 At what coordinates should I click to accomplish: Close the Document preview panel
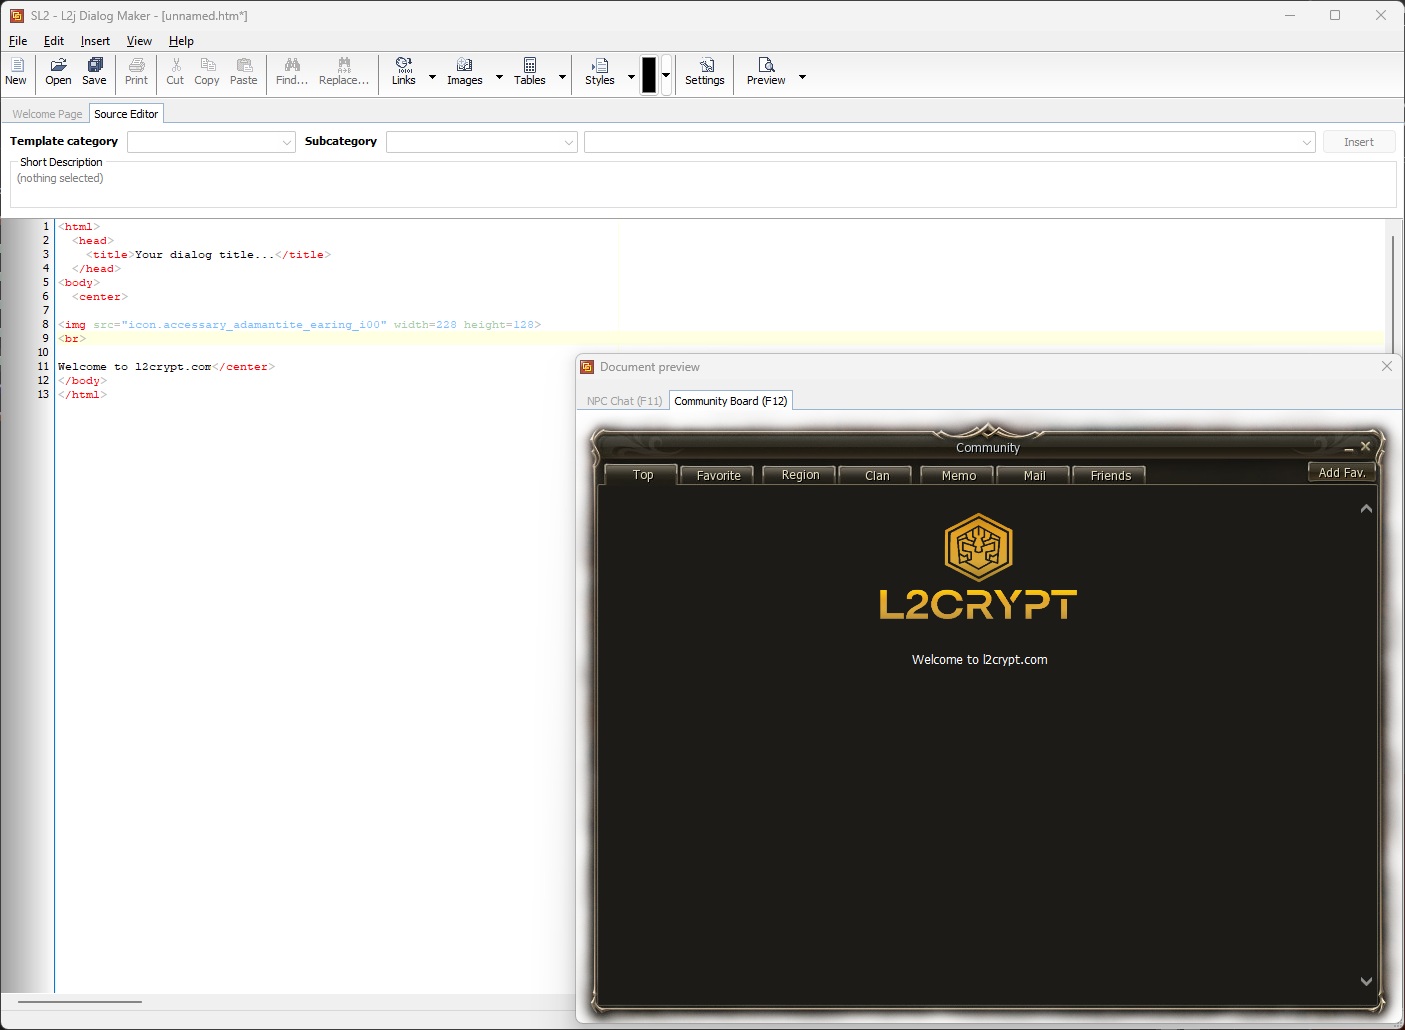click(x=1386, y=367)
